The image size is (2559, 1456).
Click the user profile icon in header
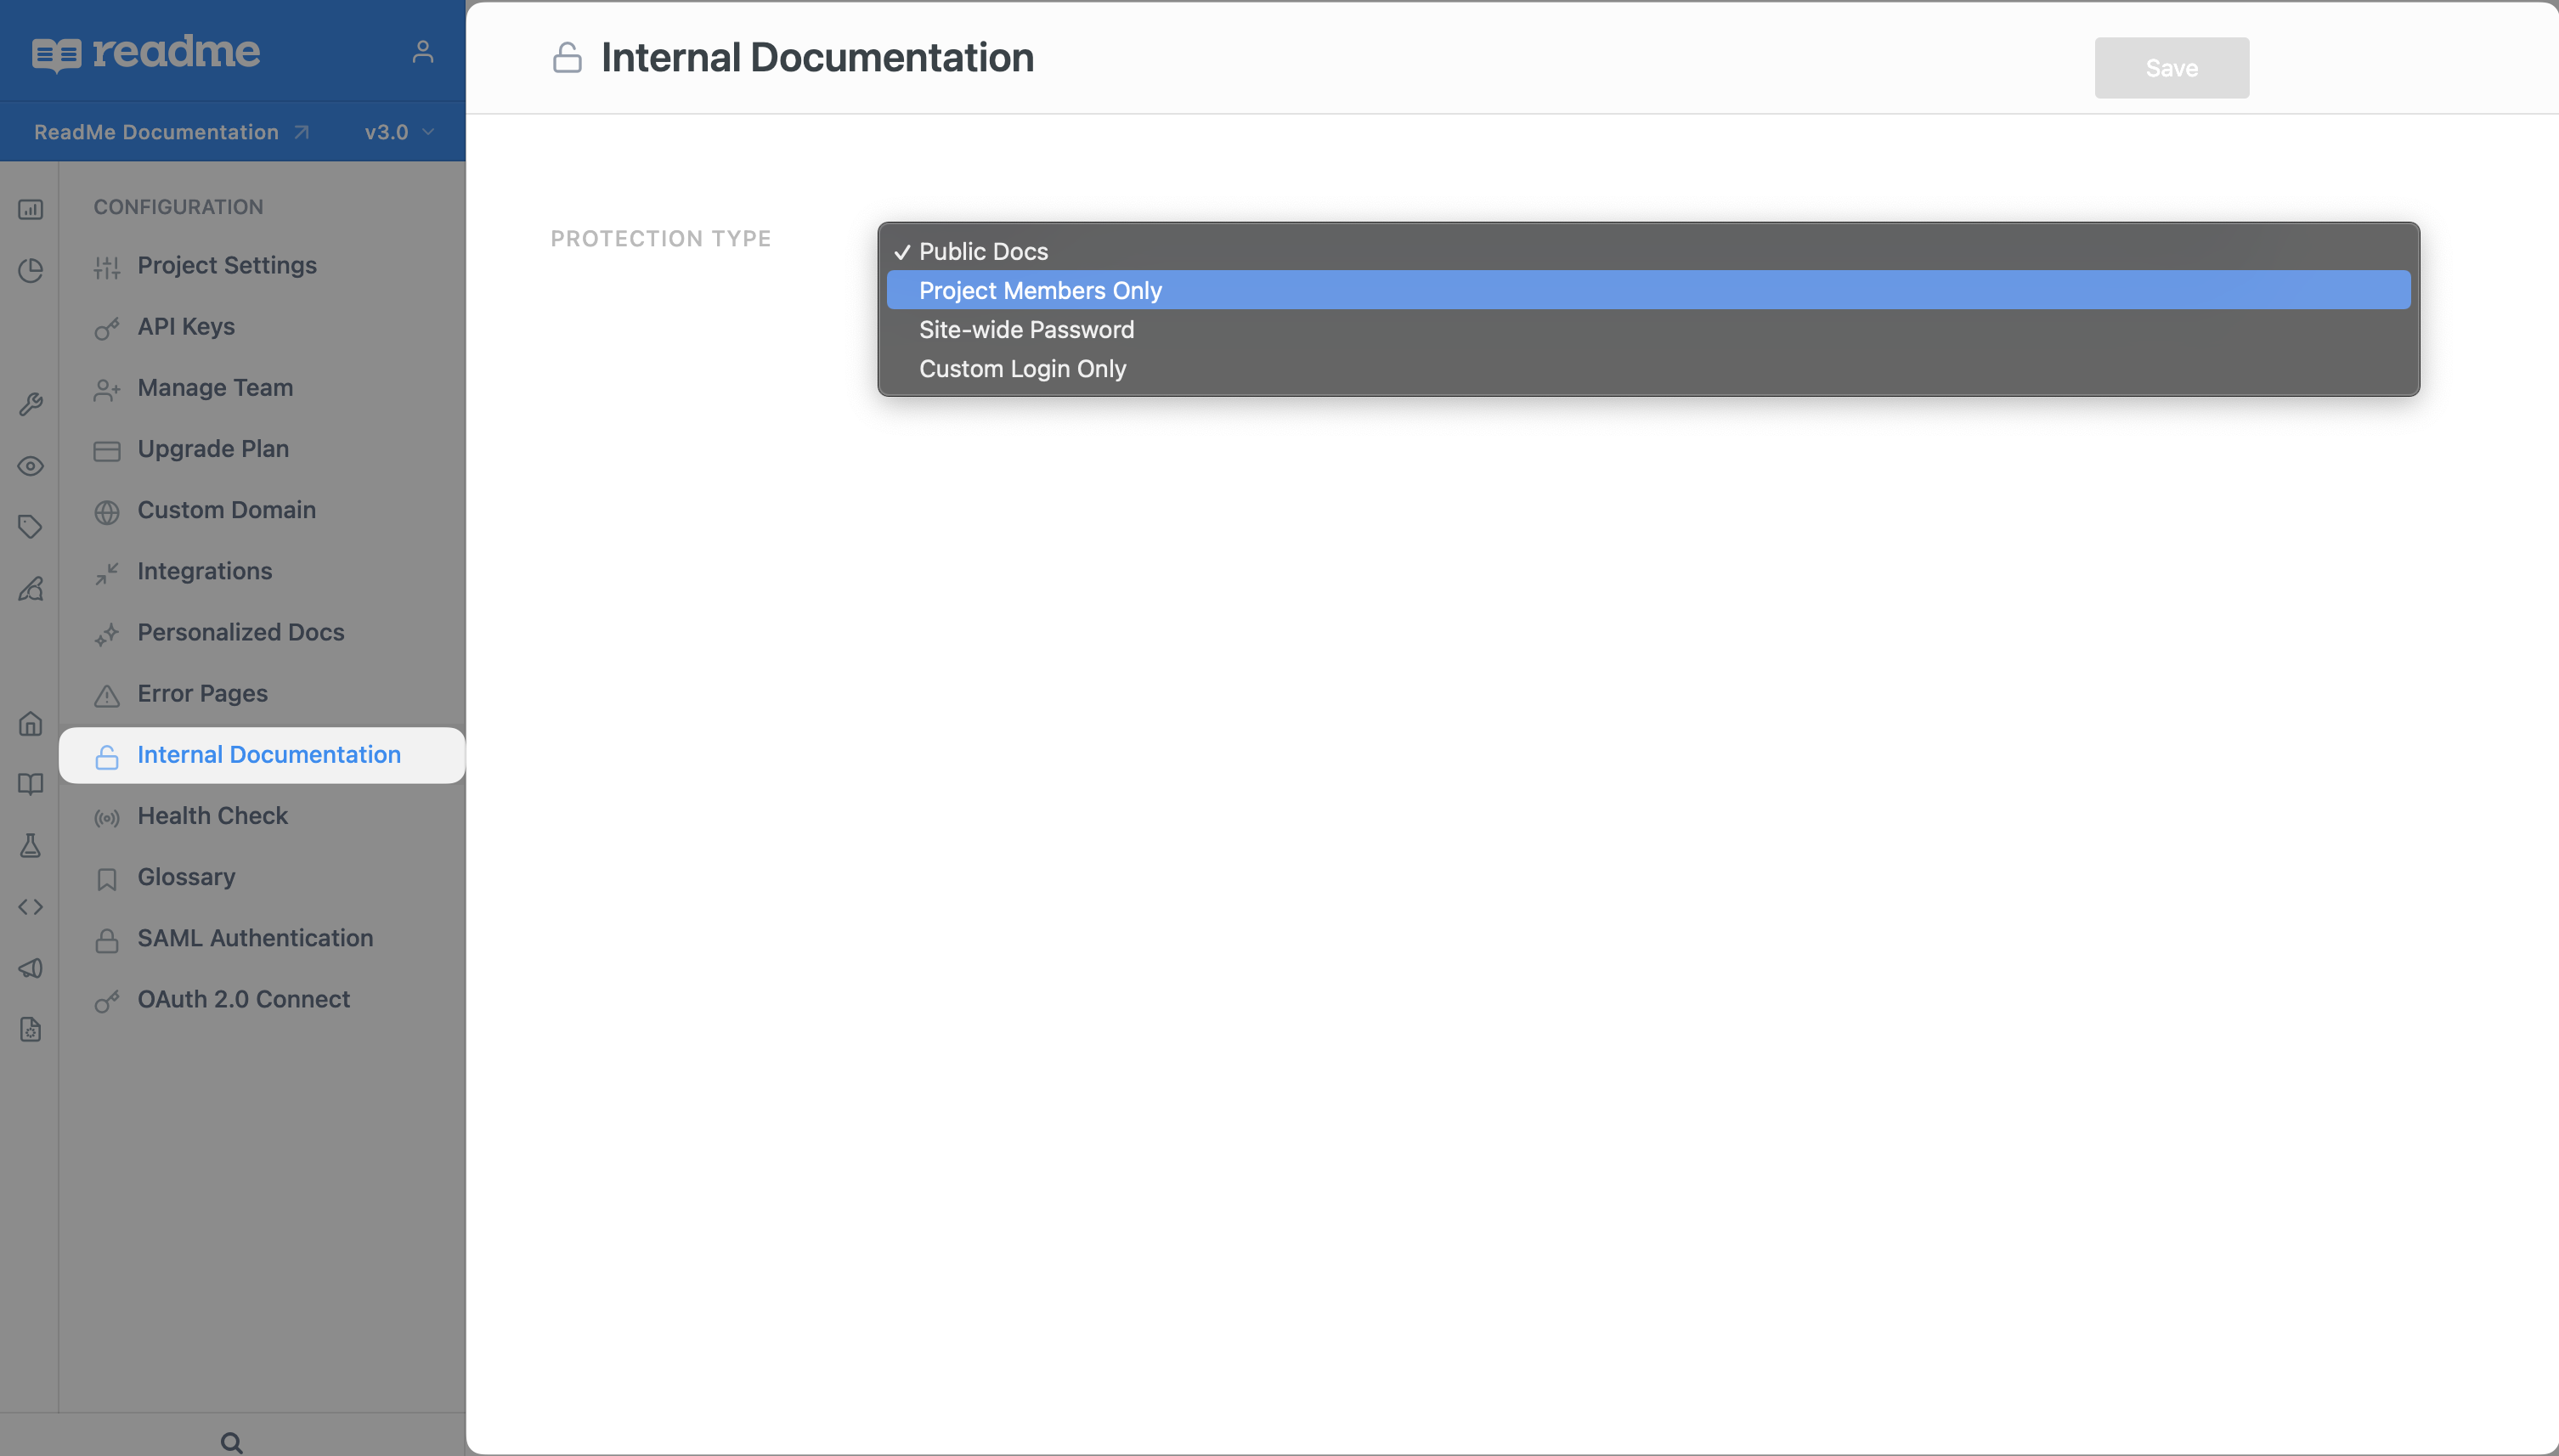tap(422, 52)
